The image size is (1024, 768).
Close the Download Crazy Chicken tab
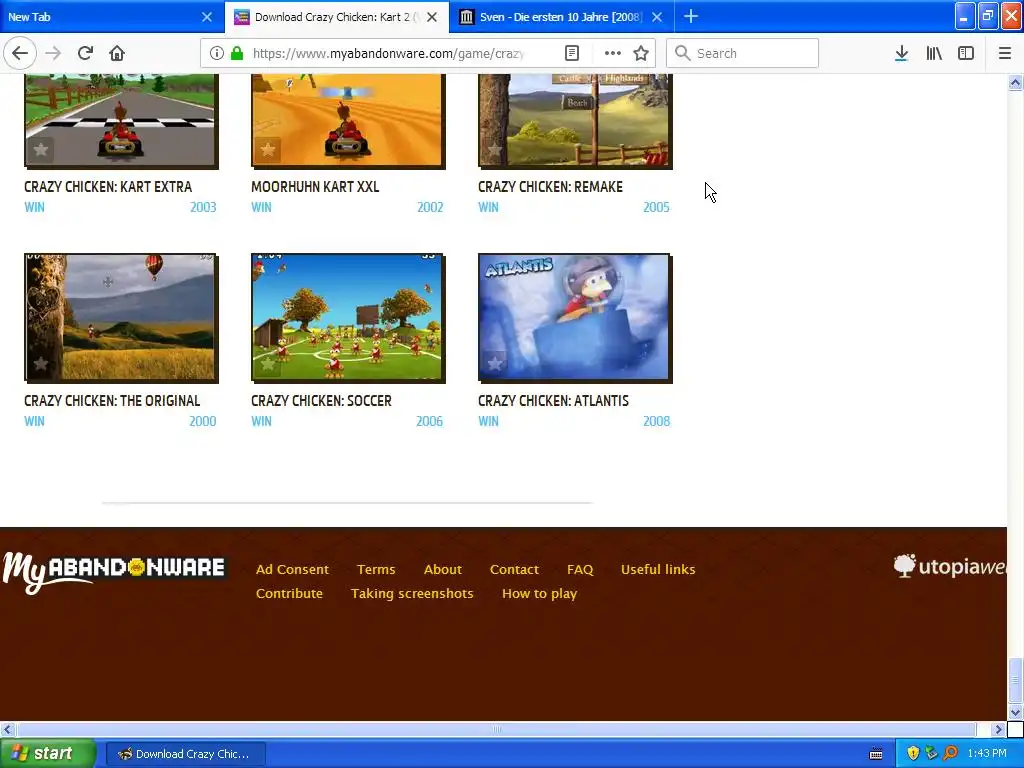tap(432, 17)
